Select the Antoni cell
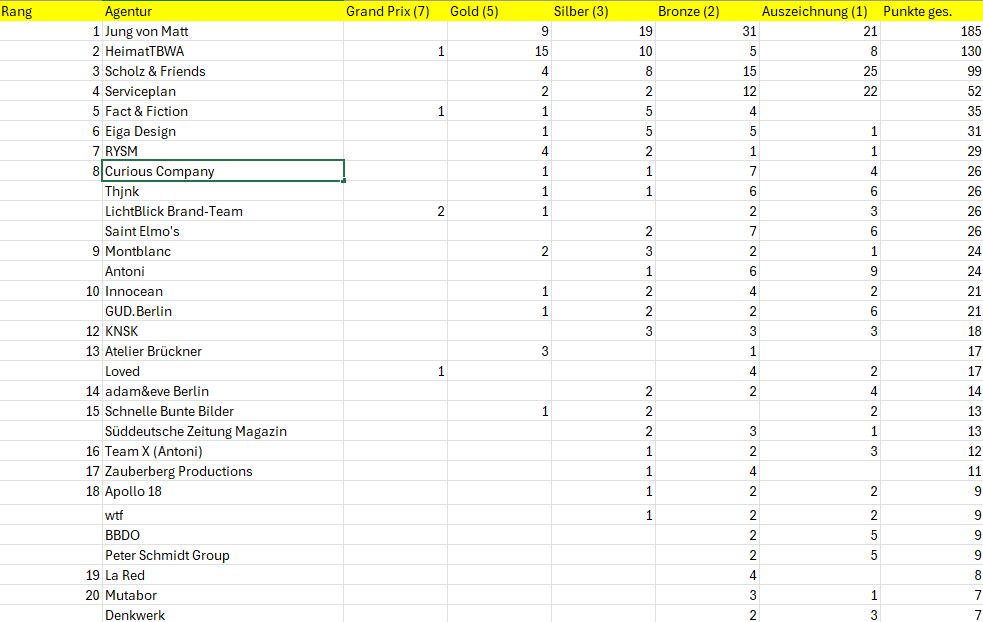The height and width of the screenshot is (622, 983). click(x=223, y=271)
